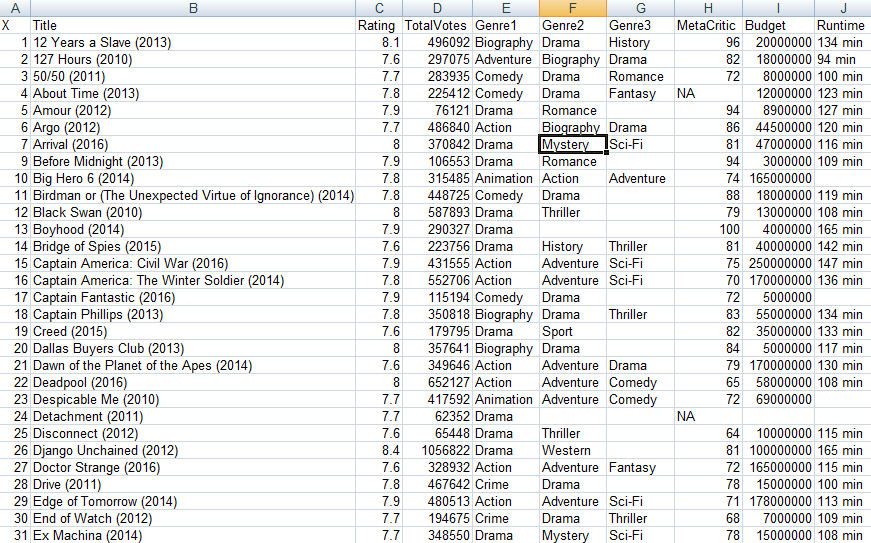The height and width of the screenshot is (543, 871).
Task: Click the MetaCritic header cell
Action: pyautogui.click(x=708, y=26)
